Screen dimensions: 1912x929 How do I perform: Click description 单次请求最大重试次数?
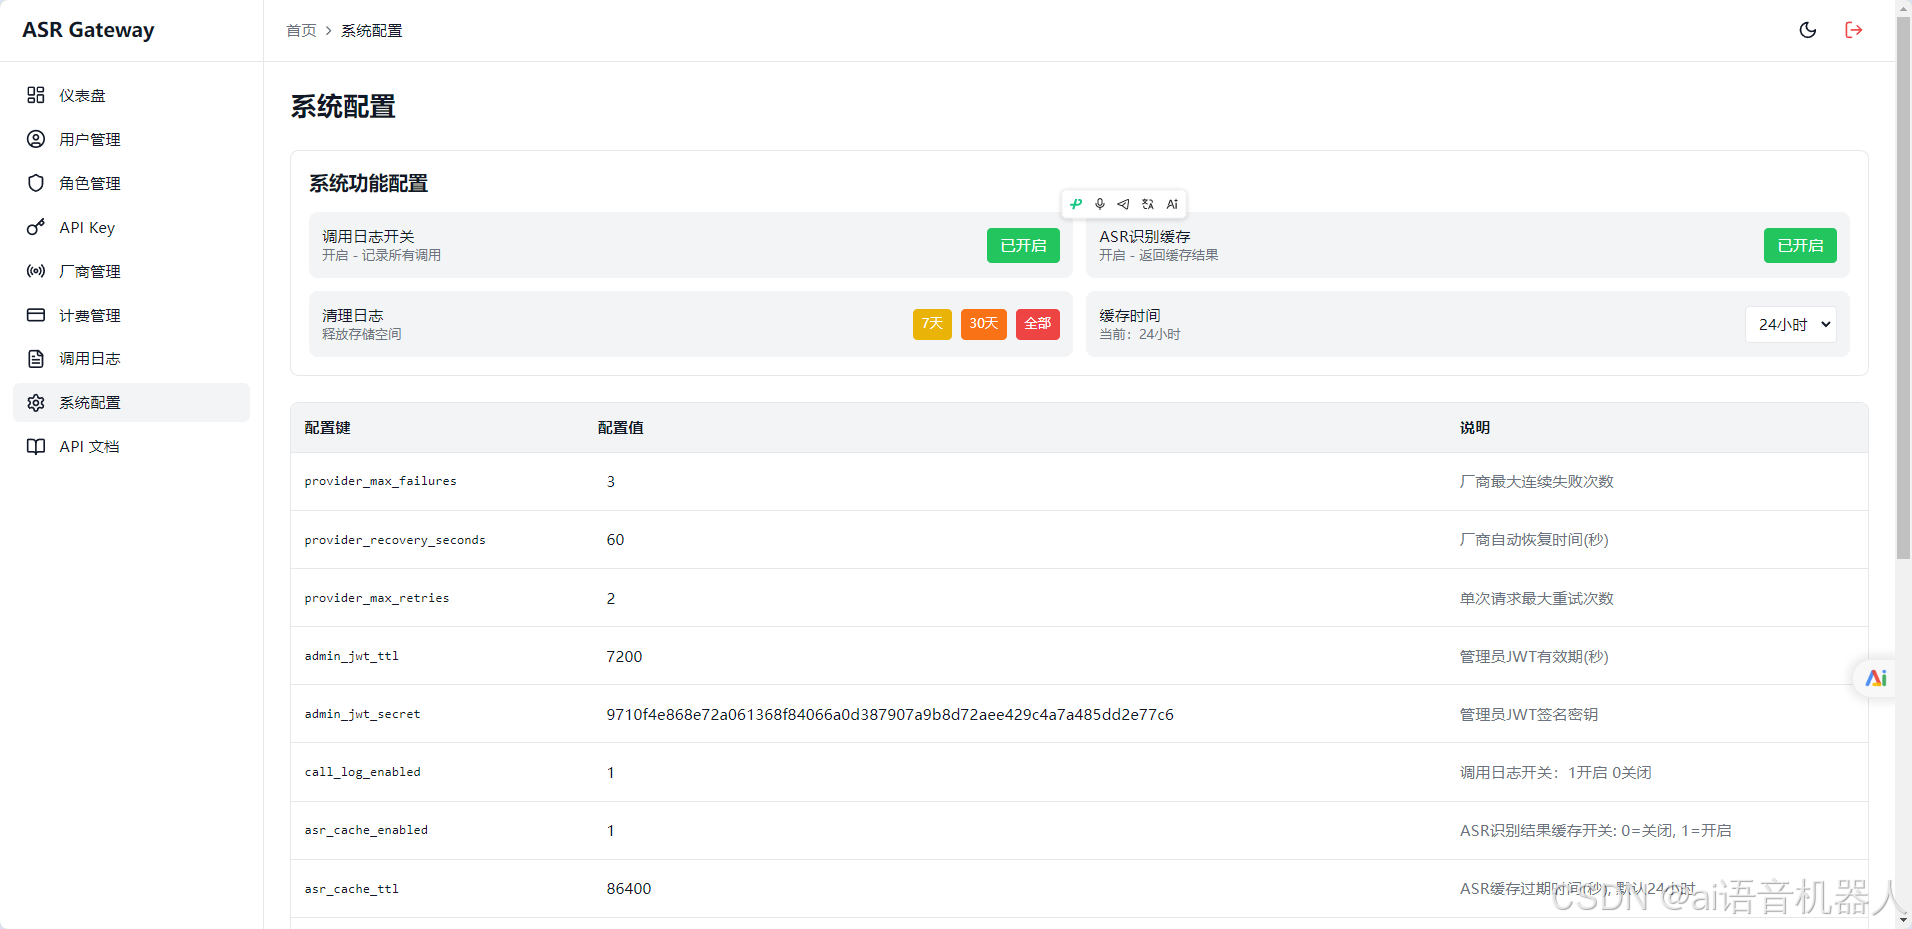tap(1537, 598)
